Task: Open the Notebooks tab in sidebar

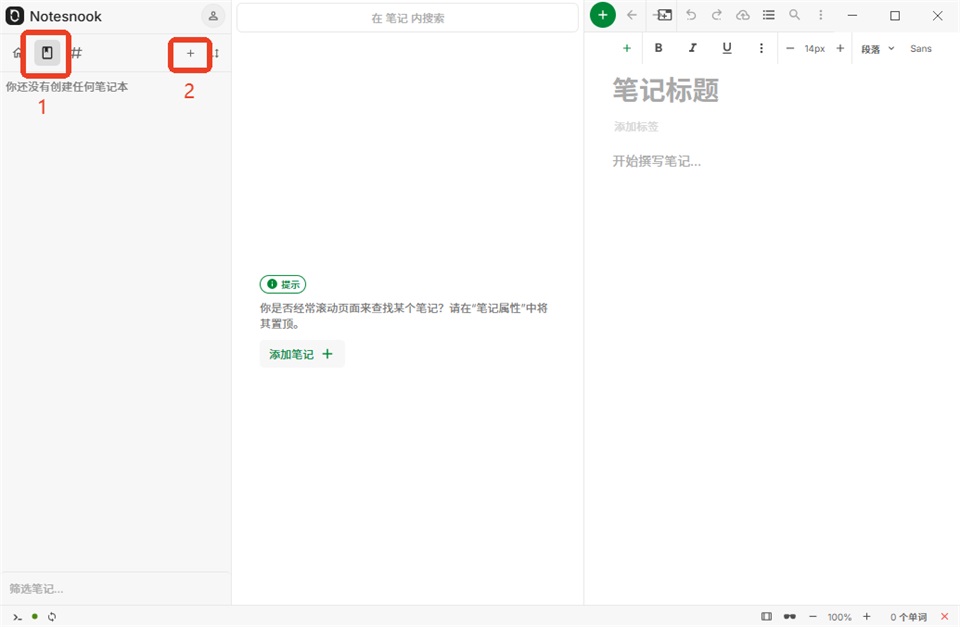Action: (47, 53)
